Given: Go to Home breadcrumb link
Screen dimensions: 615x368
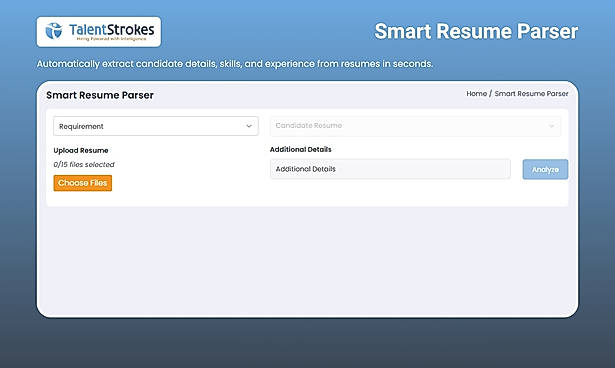Looking at the screenshot, I should pyautogui.click(x=477, y=94).
